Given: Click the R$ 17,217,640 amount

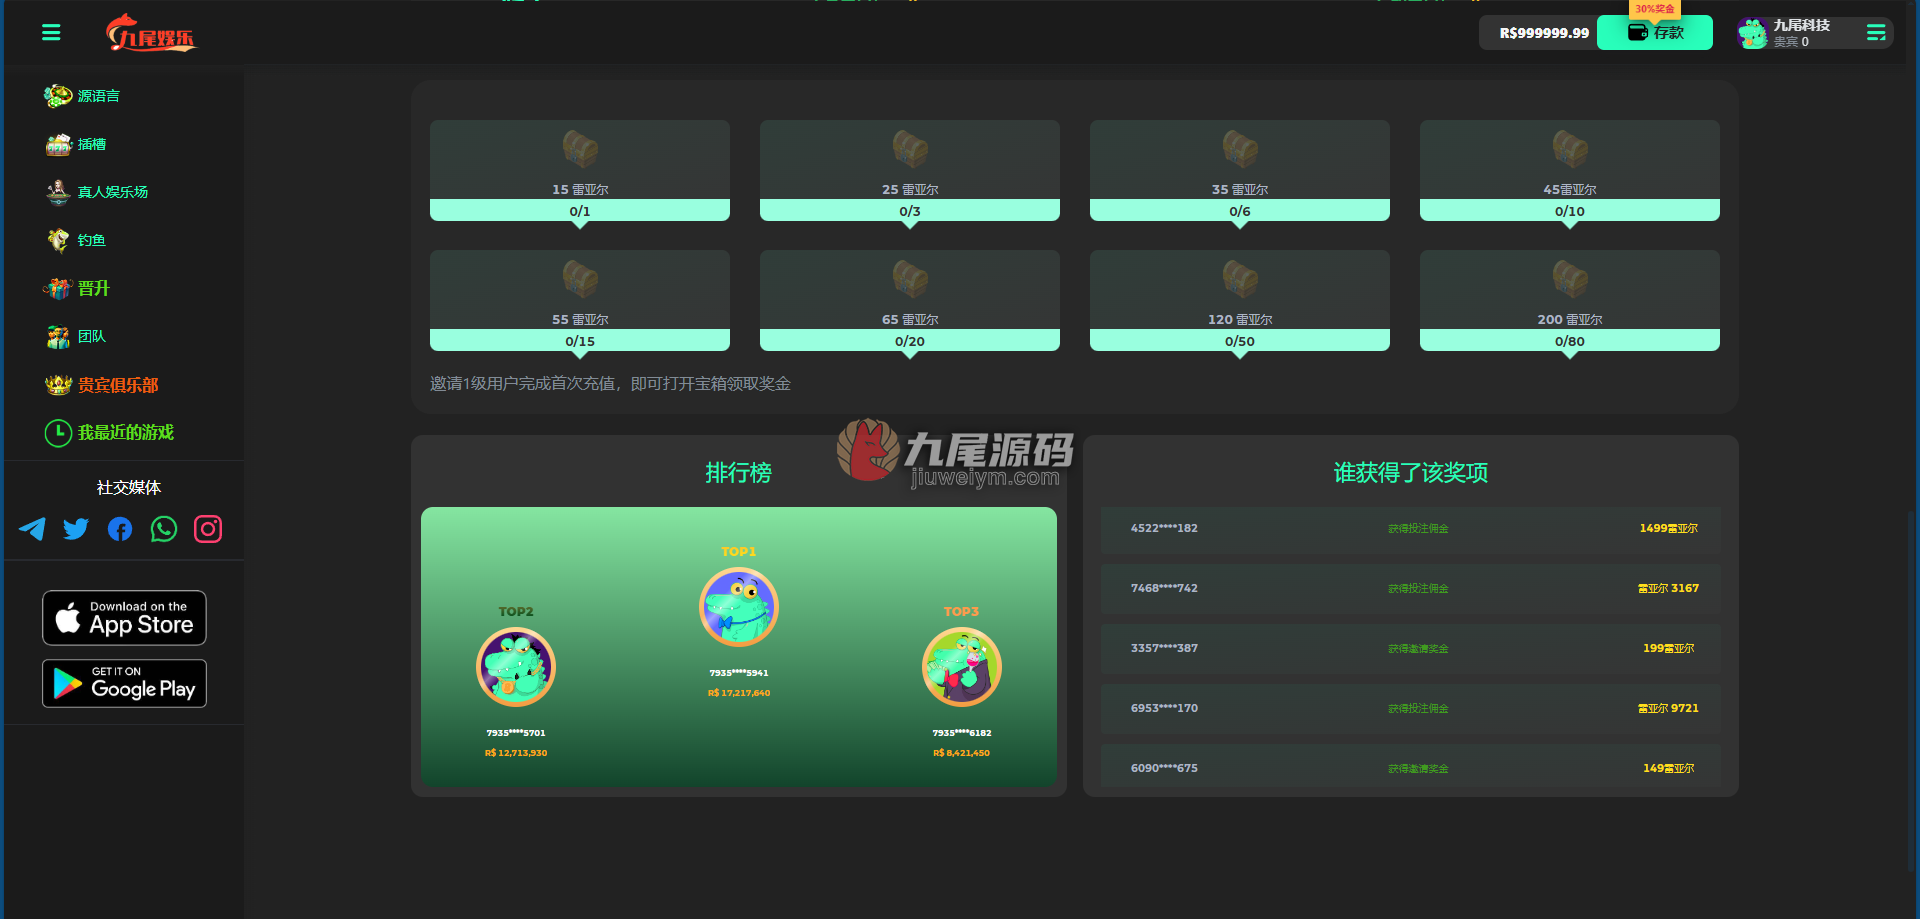Looking at the screenshot, I should click(739, 693).
